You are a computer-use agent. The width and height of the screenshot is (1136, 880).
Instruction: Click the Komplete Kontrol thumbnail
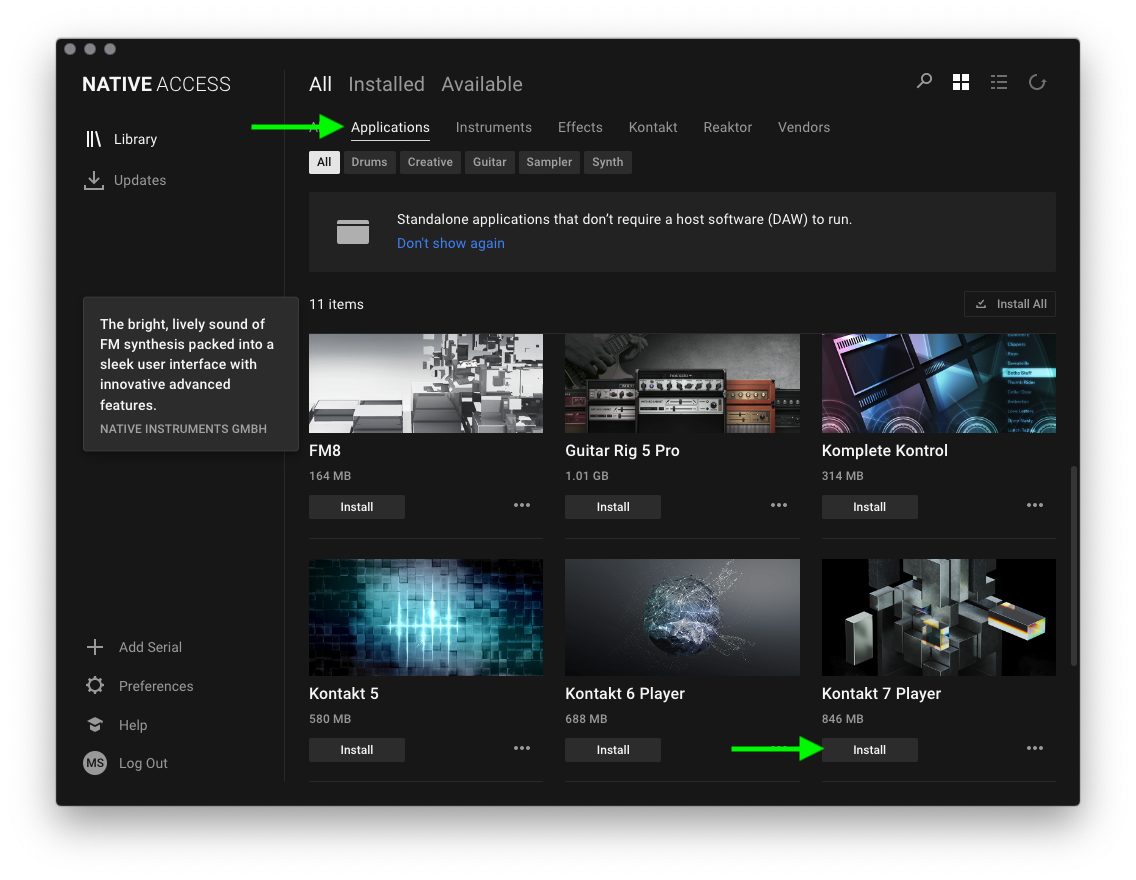click(938, 383)
